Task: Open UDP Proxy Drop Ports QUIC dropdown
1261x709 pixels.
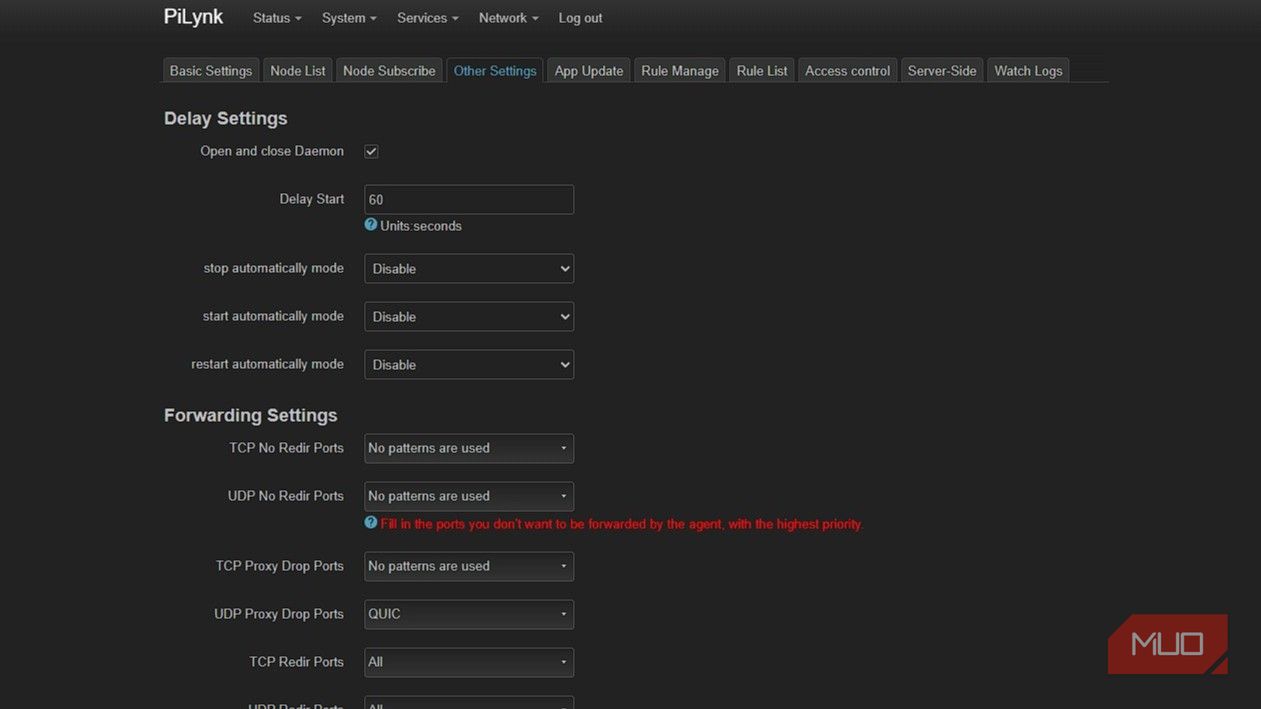Action: coord(469,614)
